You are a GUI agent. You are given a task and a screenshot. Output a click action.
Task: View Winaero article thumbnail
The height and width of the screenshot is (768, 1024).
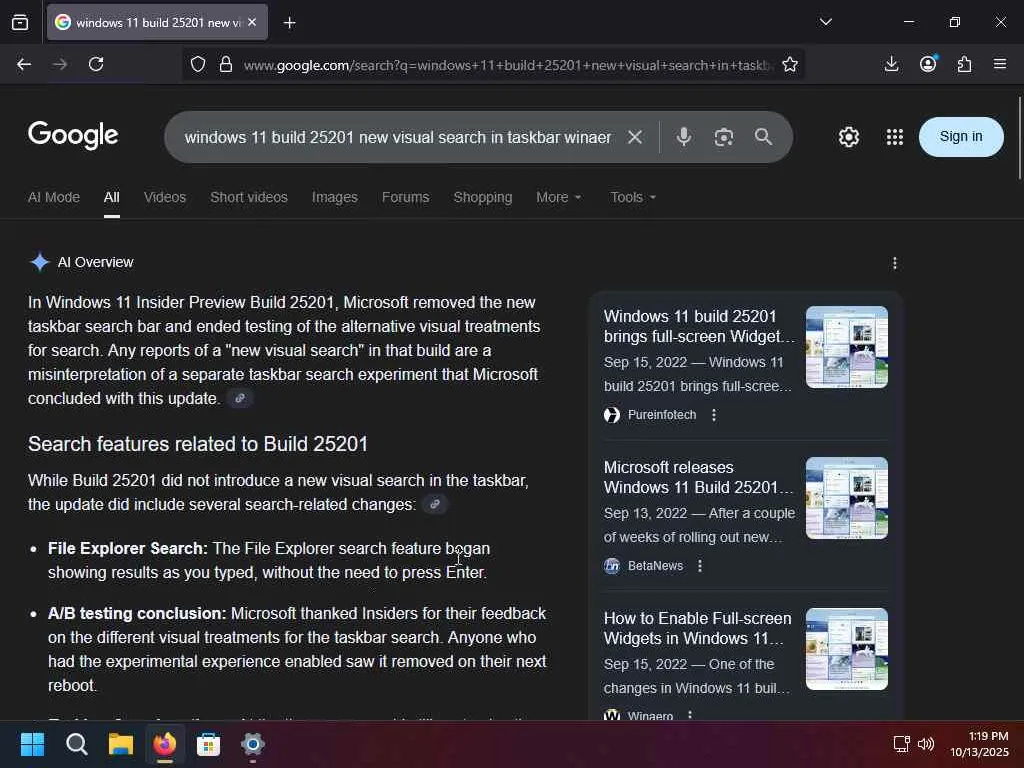click(x=846, y=648)
